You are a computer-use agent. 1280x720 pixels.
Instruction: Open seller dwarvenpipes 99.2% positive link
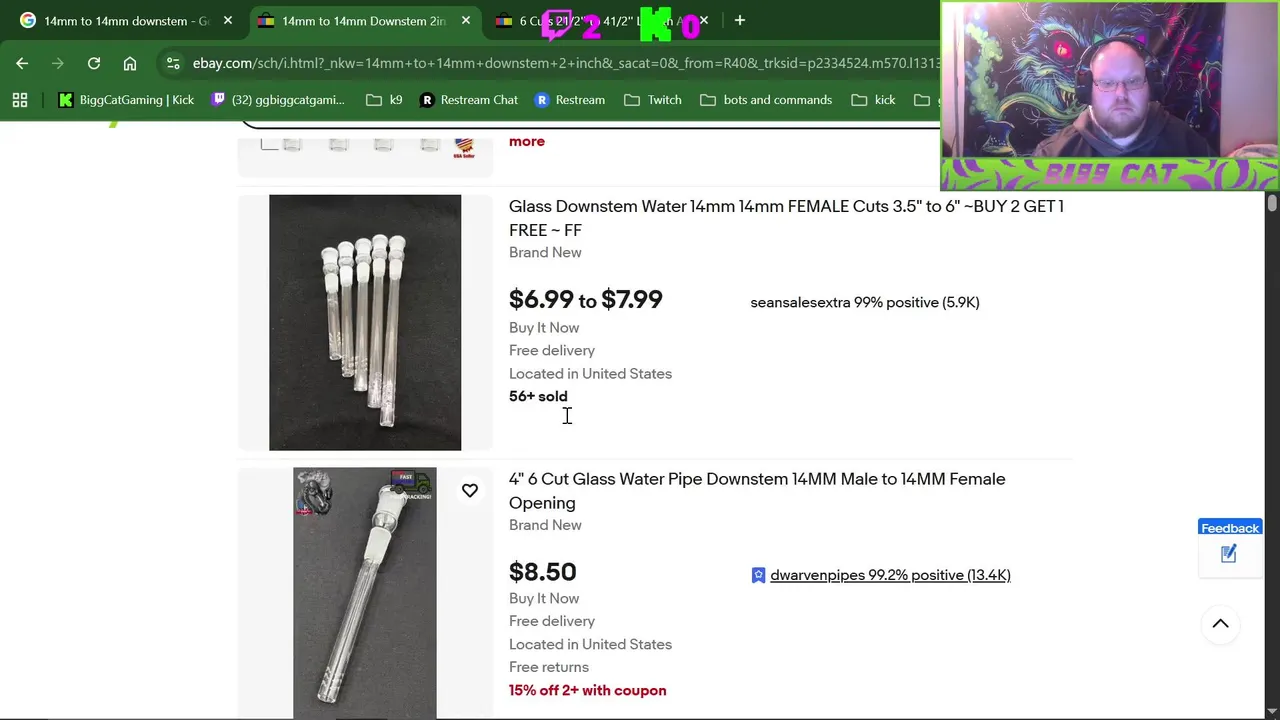[x=890, y=575]
